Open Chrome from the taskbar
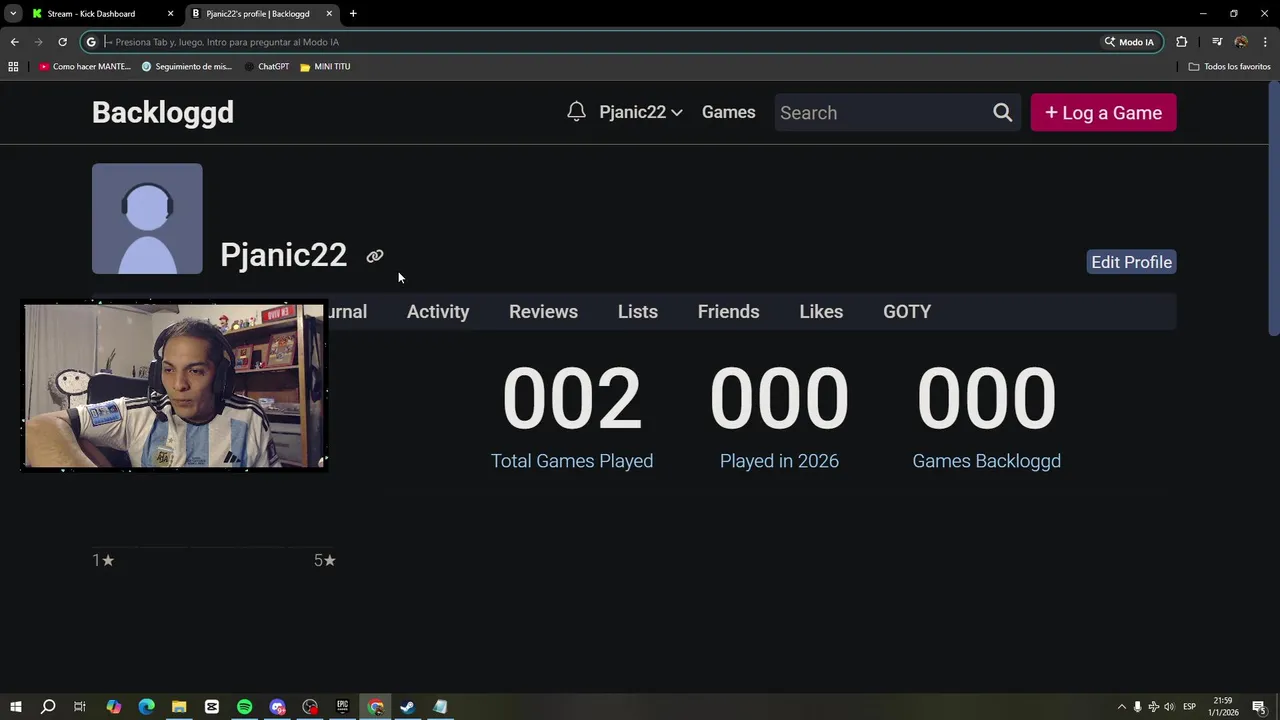The image size is (1280, 720). coord(375,707)
